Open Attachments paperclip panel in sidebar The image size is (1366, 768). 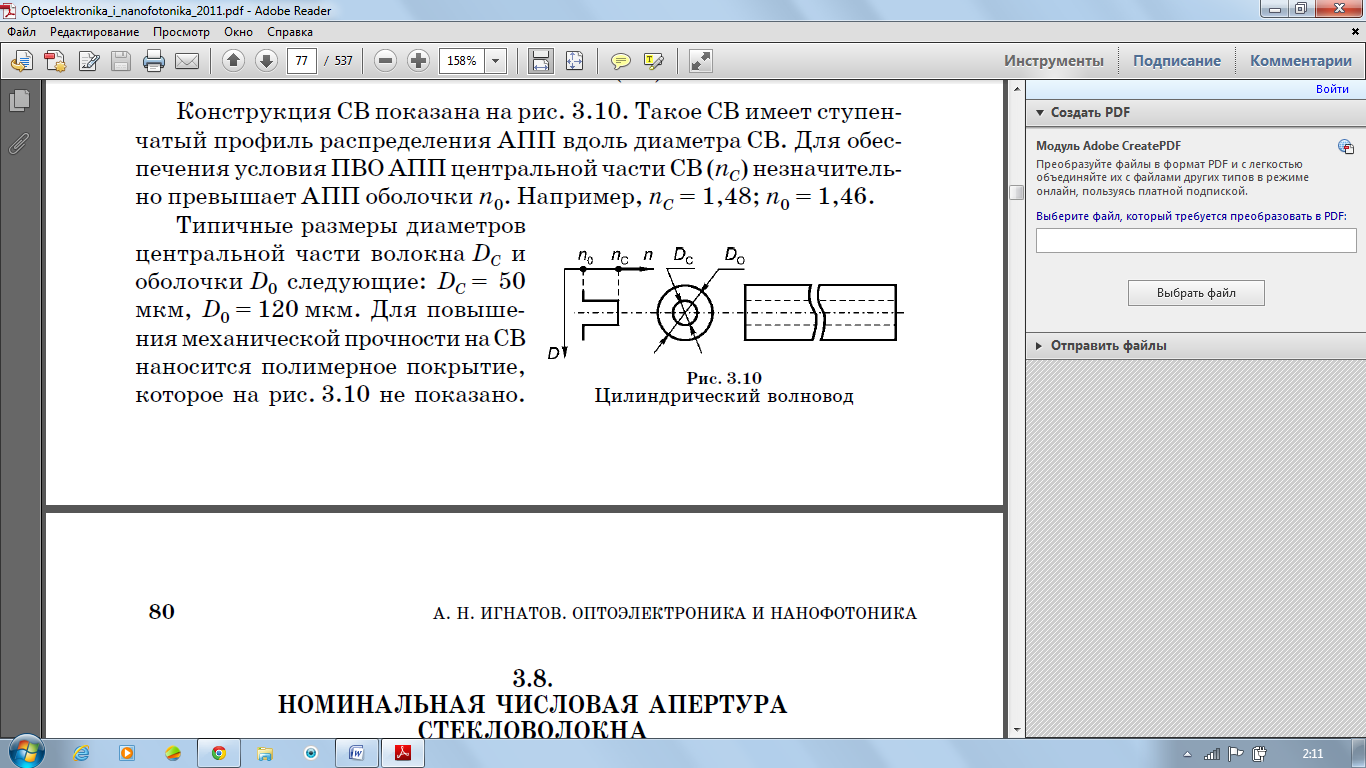pos(18,143)
